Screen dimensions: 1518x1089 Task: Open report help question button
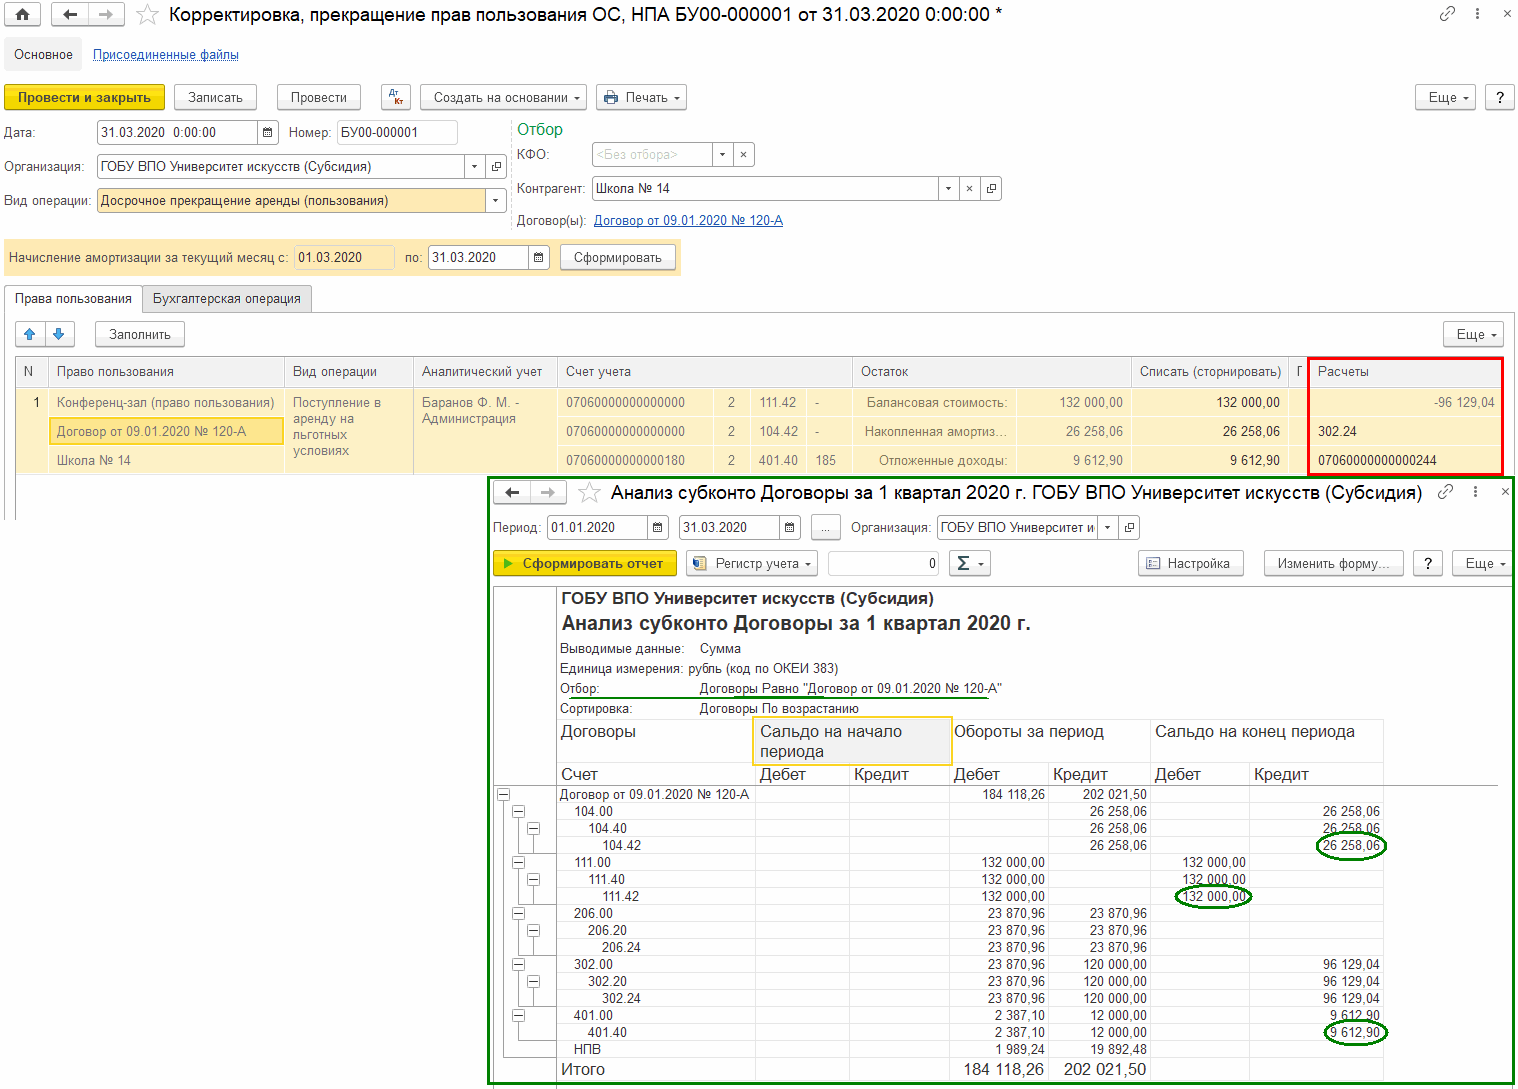1428,563
